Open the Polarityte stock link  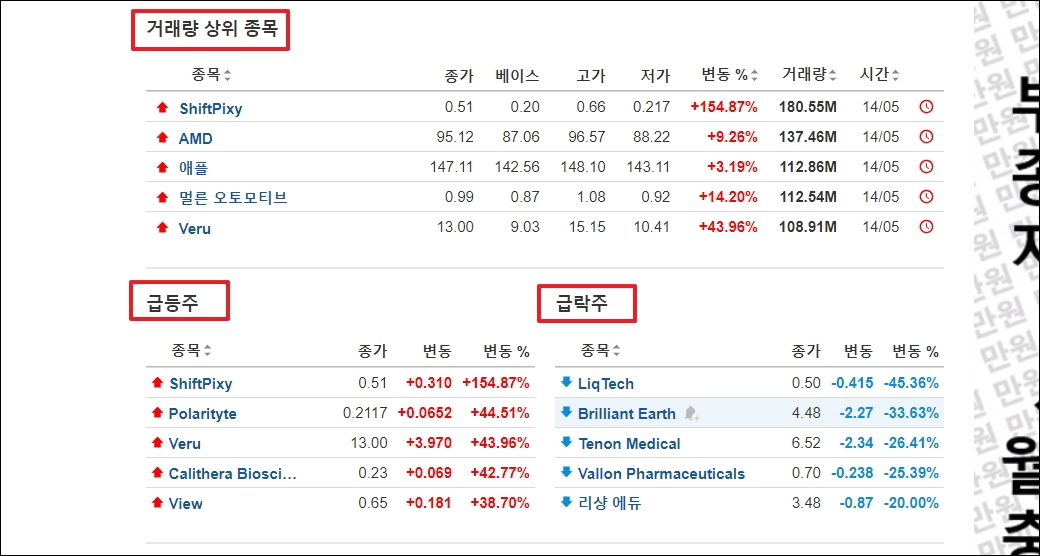[203, 414]
